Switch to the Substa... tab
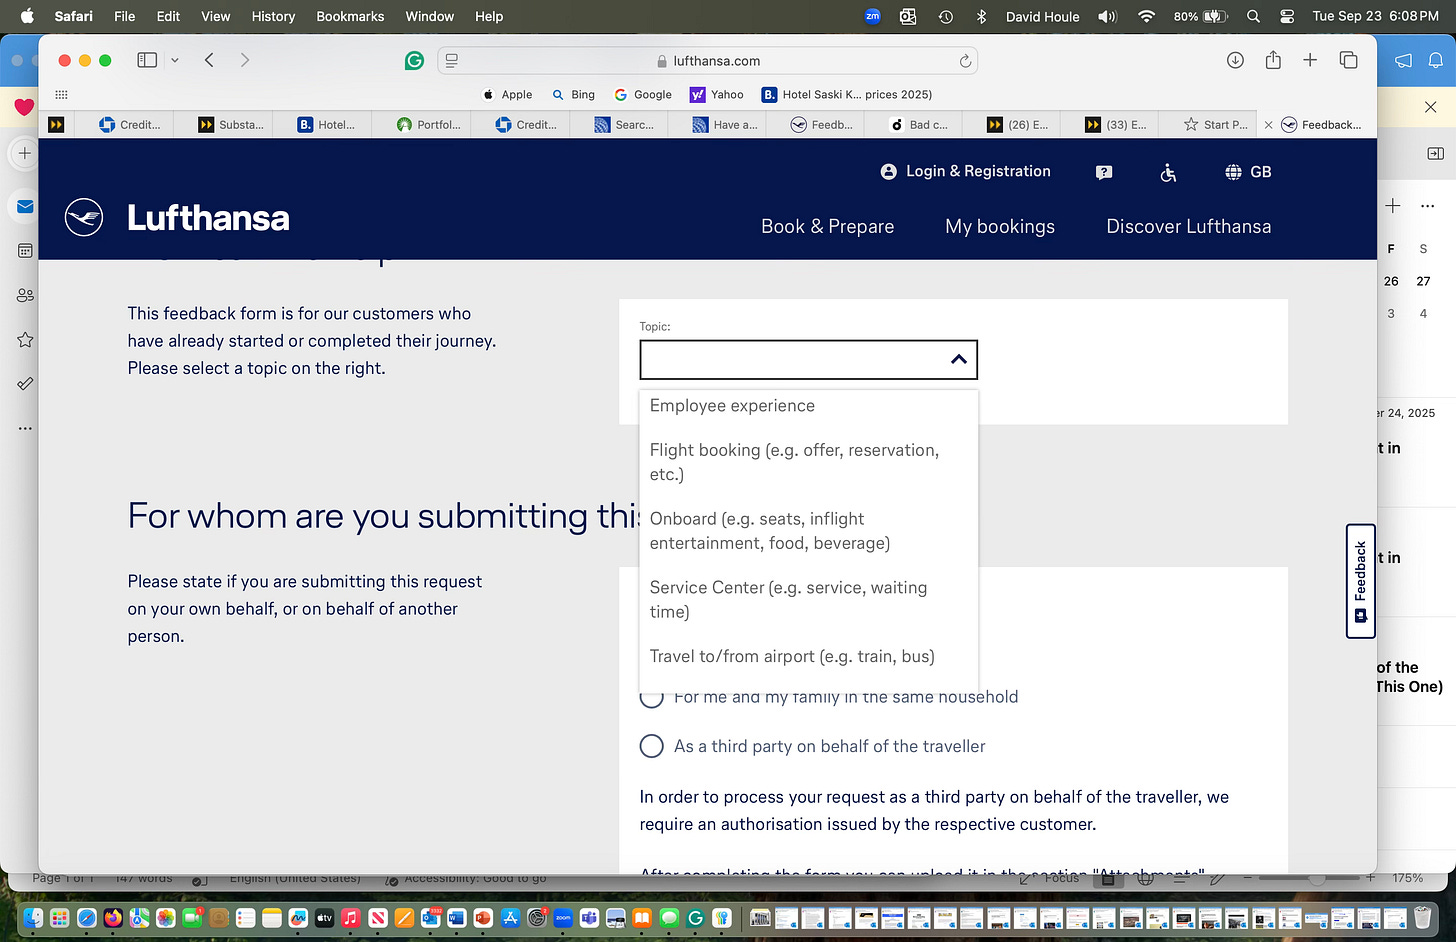The height and width of the screenshot is (942, 1456). coord(232,125)
